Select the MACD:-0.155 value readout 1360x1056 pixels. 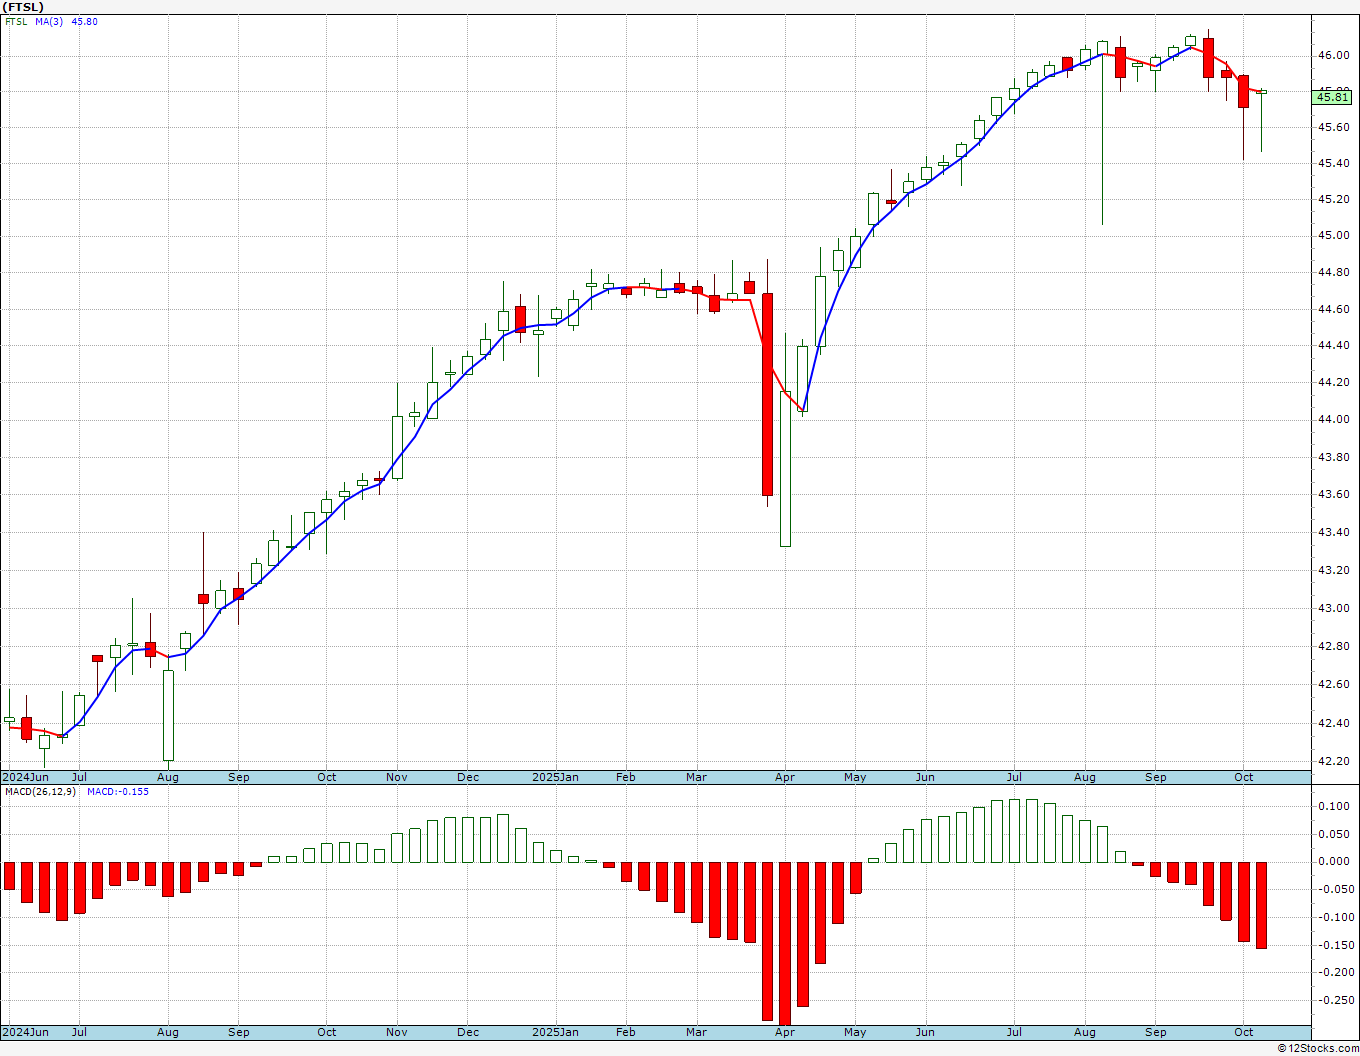118,792
